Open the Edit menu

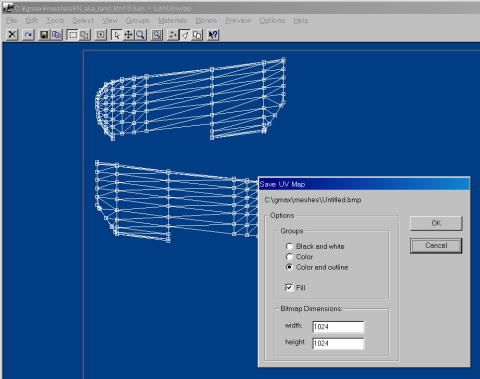point(32,20)
